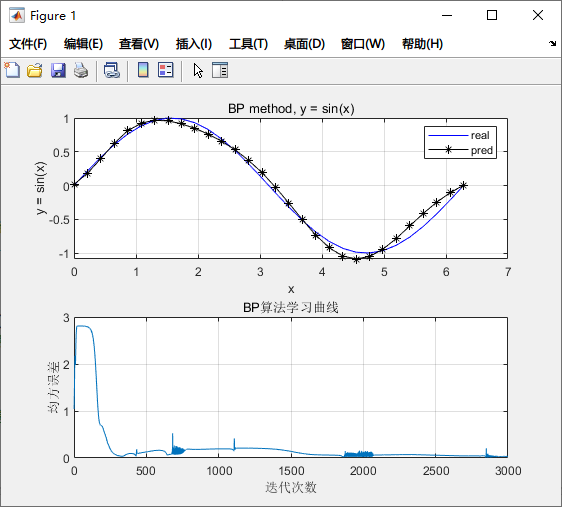
Task: Print the figure with the printer icon
Action: click(x=81, y=70)
